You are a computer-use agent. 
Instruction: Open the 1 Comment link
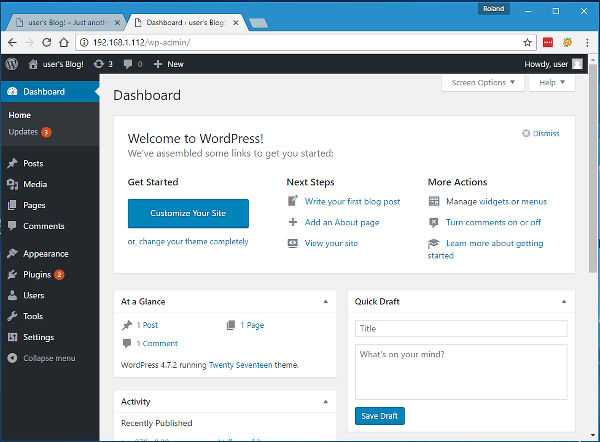(x=157, y=343)
